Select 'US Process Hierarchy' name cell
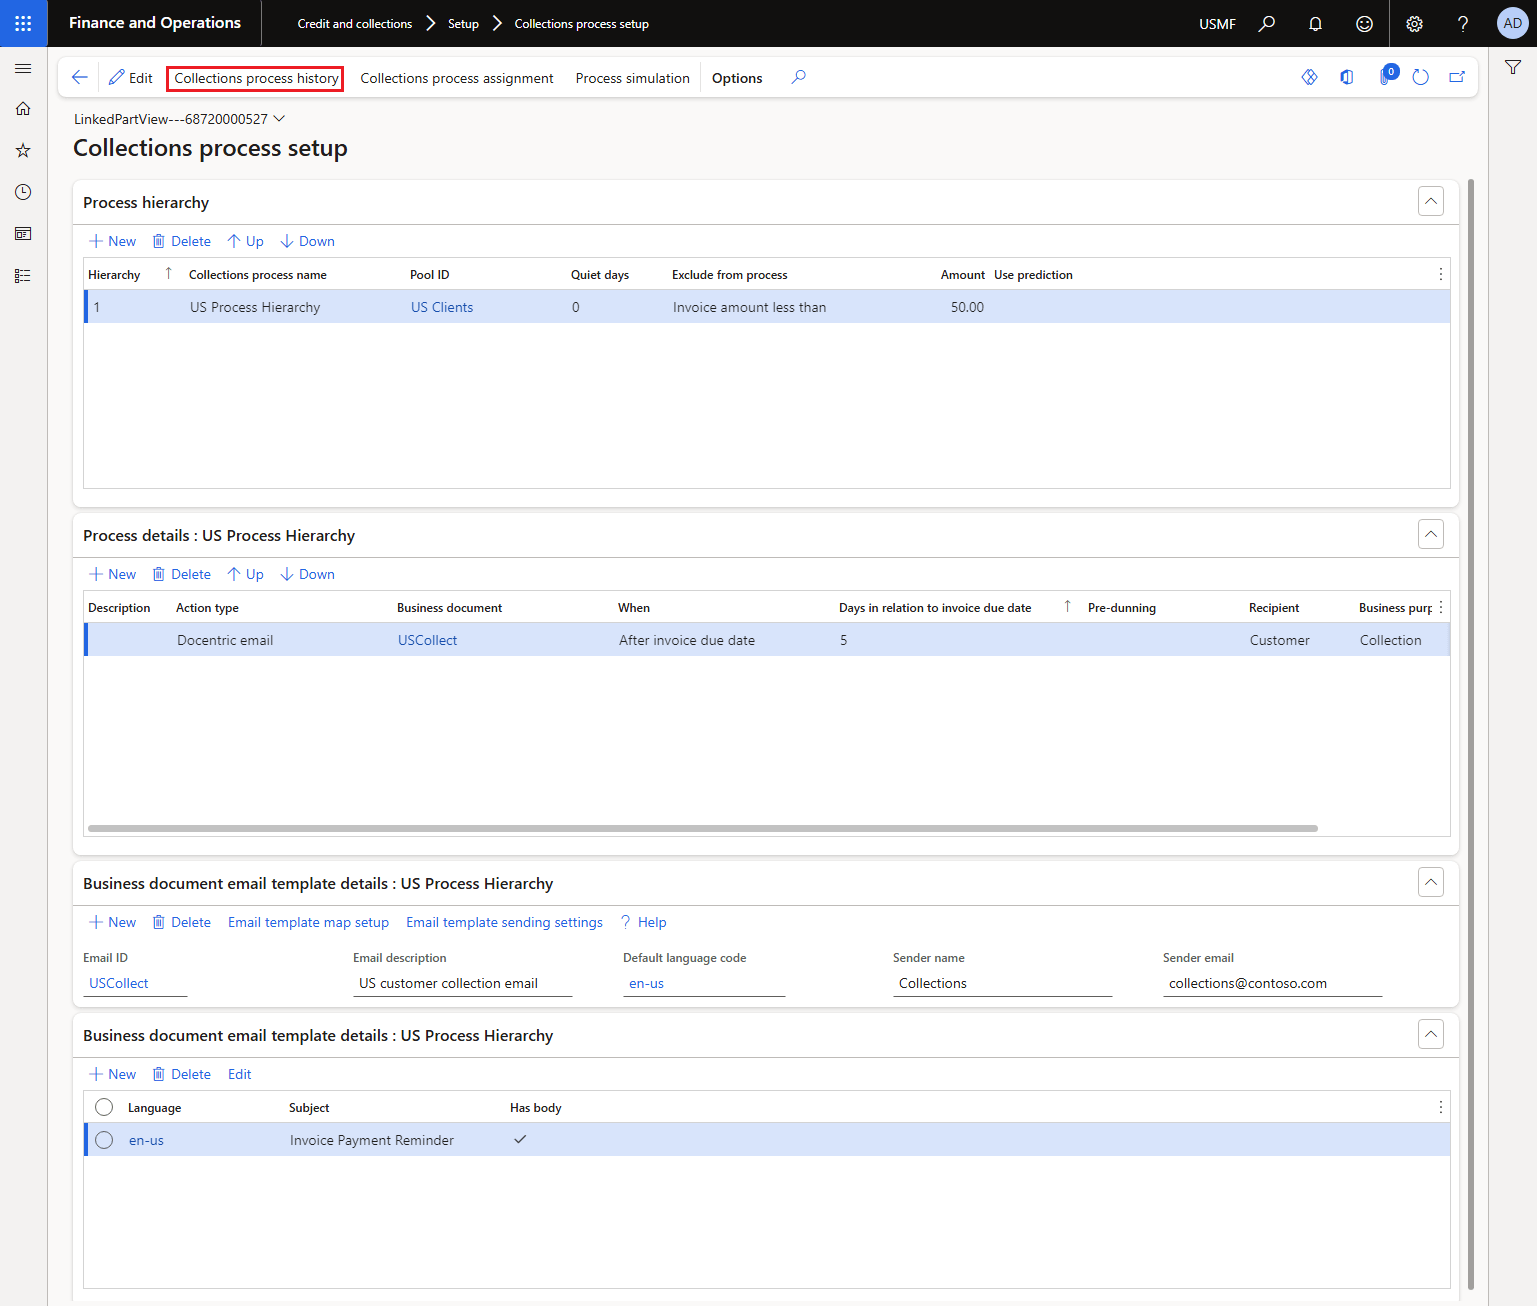 255,307
